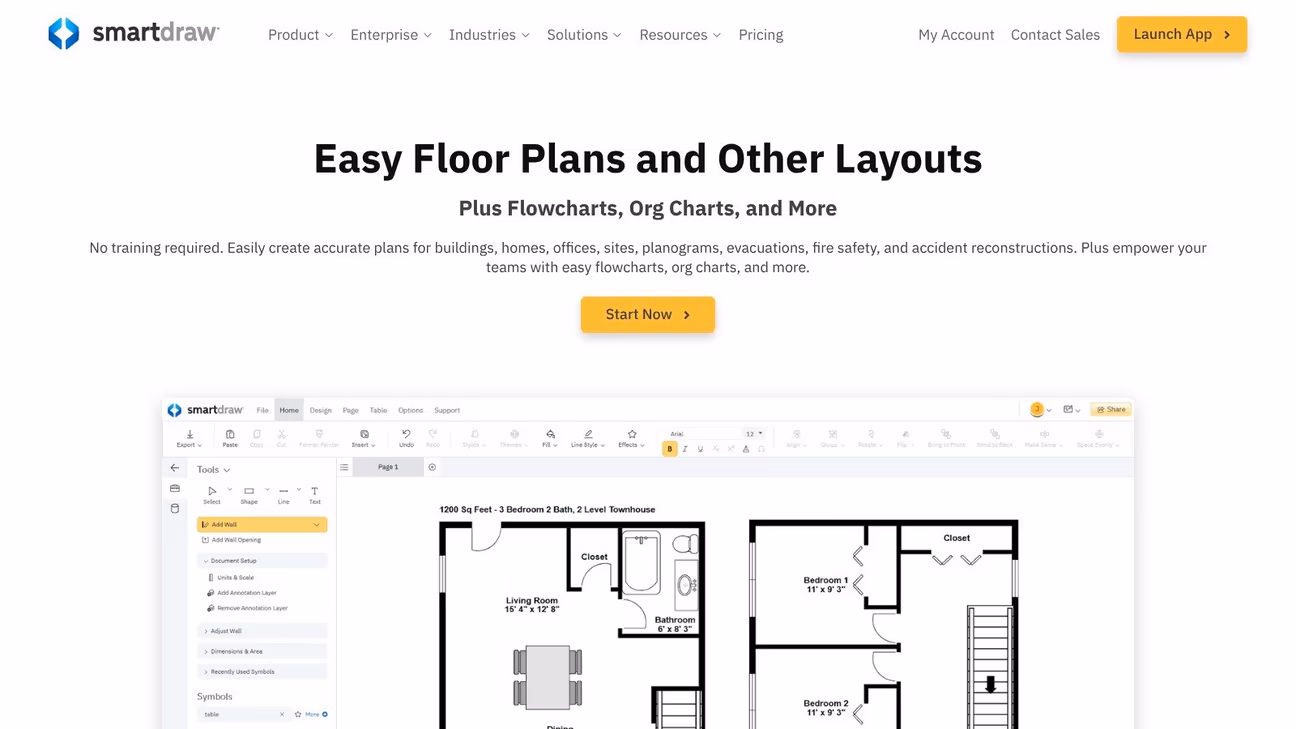
Task: Open the Insert tool dropdown
Action: tap(364, 438)
